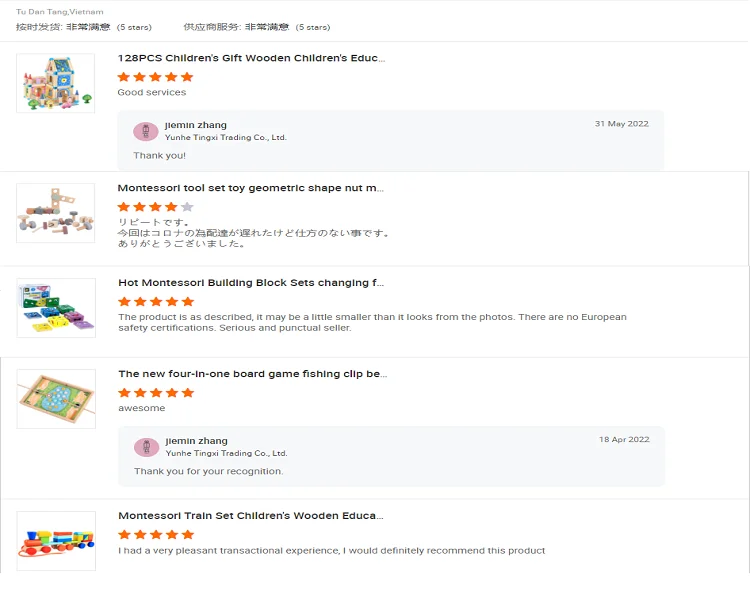
Task: Open 'The new four-in-one board game' title
Action: (251, 374)
